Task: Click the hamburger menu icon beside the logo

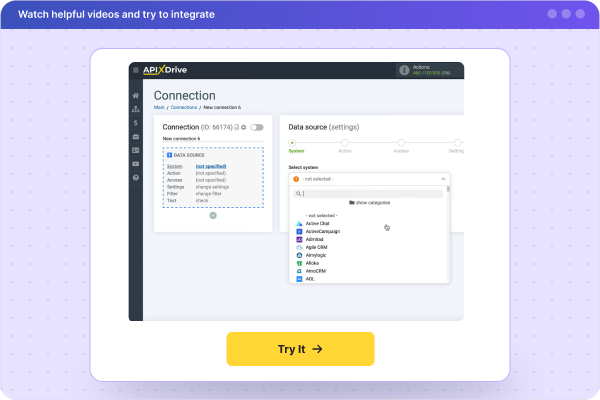Action: tap(136, 70)
